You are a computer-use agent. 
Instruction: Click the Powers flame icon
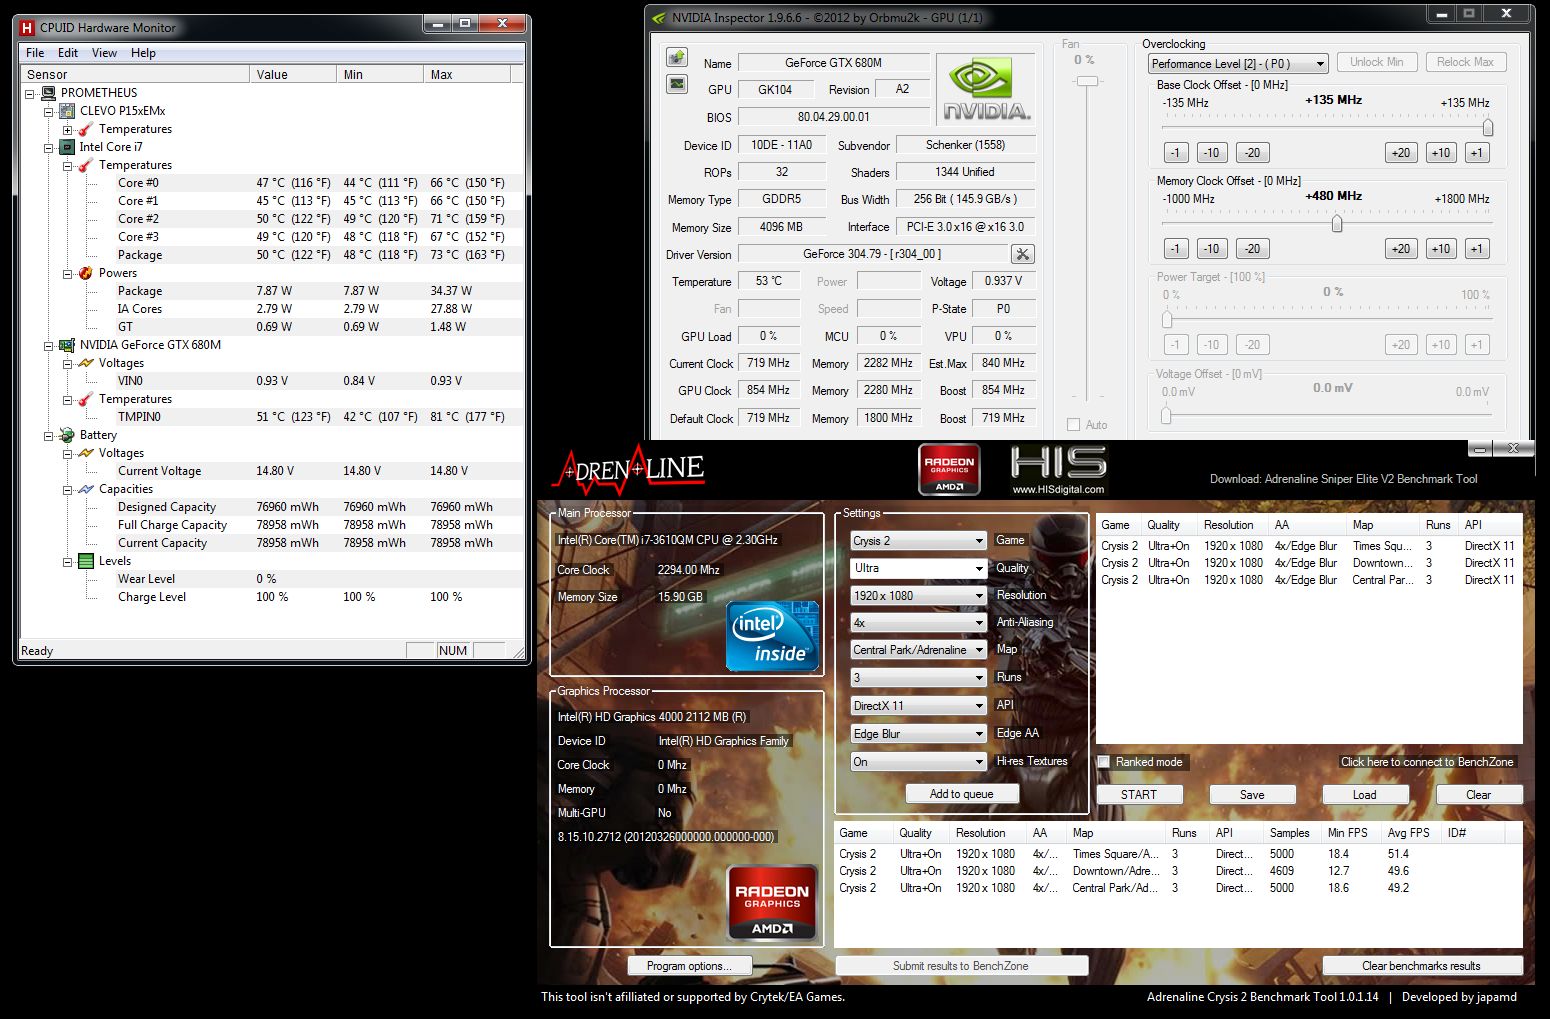86,272
